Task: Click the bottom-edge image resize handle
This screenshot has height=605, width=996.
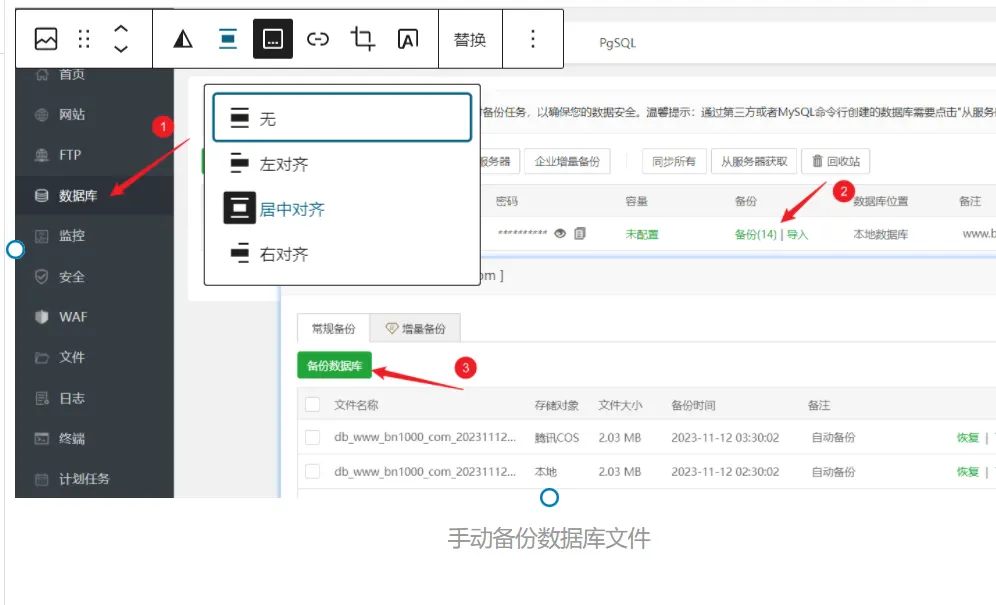Action: [x=549, y=498]
